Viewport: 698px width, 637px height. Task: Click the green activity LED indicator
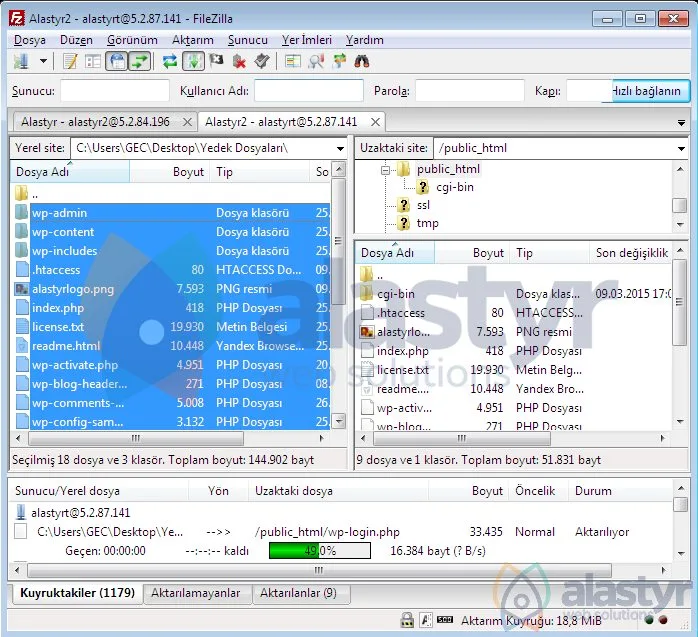click(x=649, y=620)
